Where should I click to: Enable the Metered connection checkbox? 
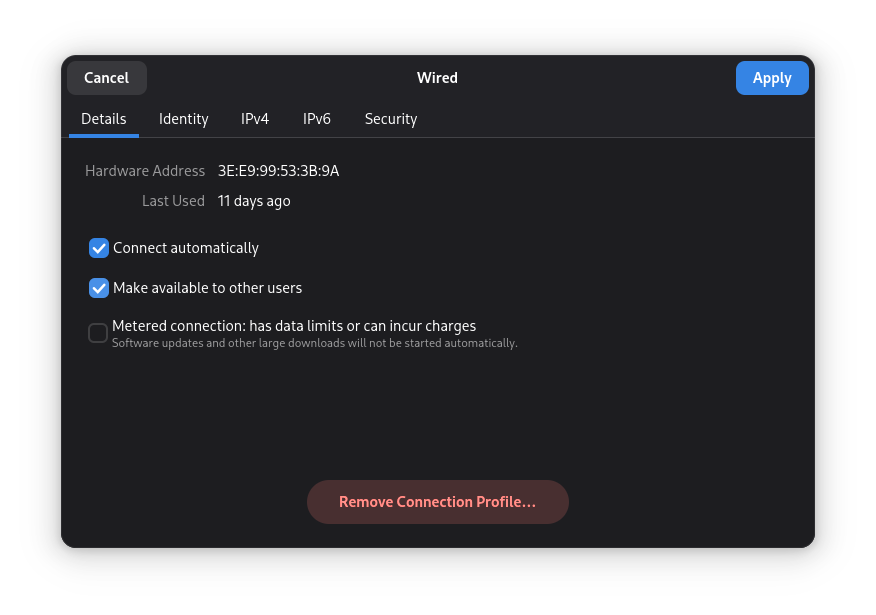(98, 333)
